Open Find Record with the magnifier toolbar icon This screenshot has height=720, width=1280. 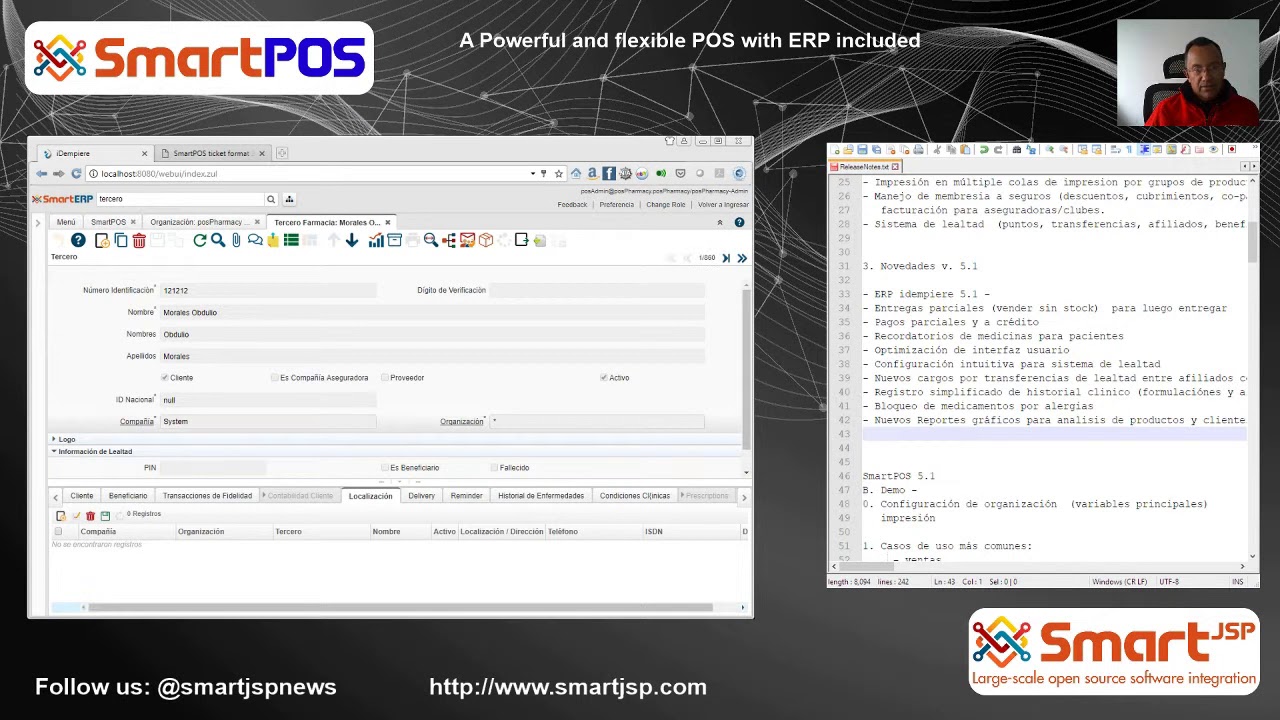(x=218, y=240)
